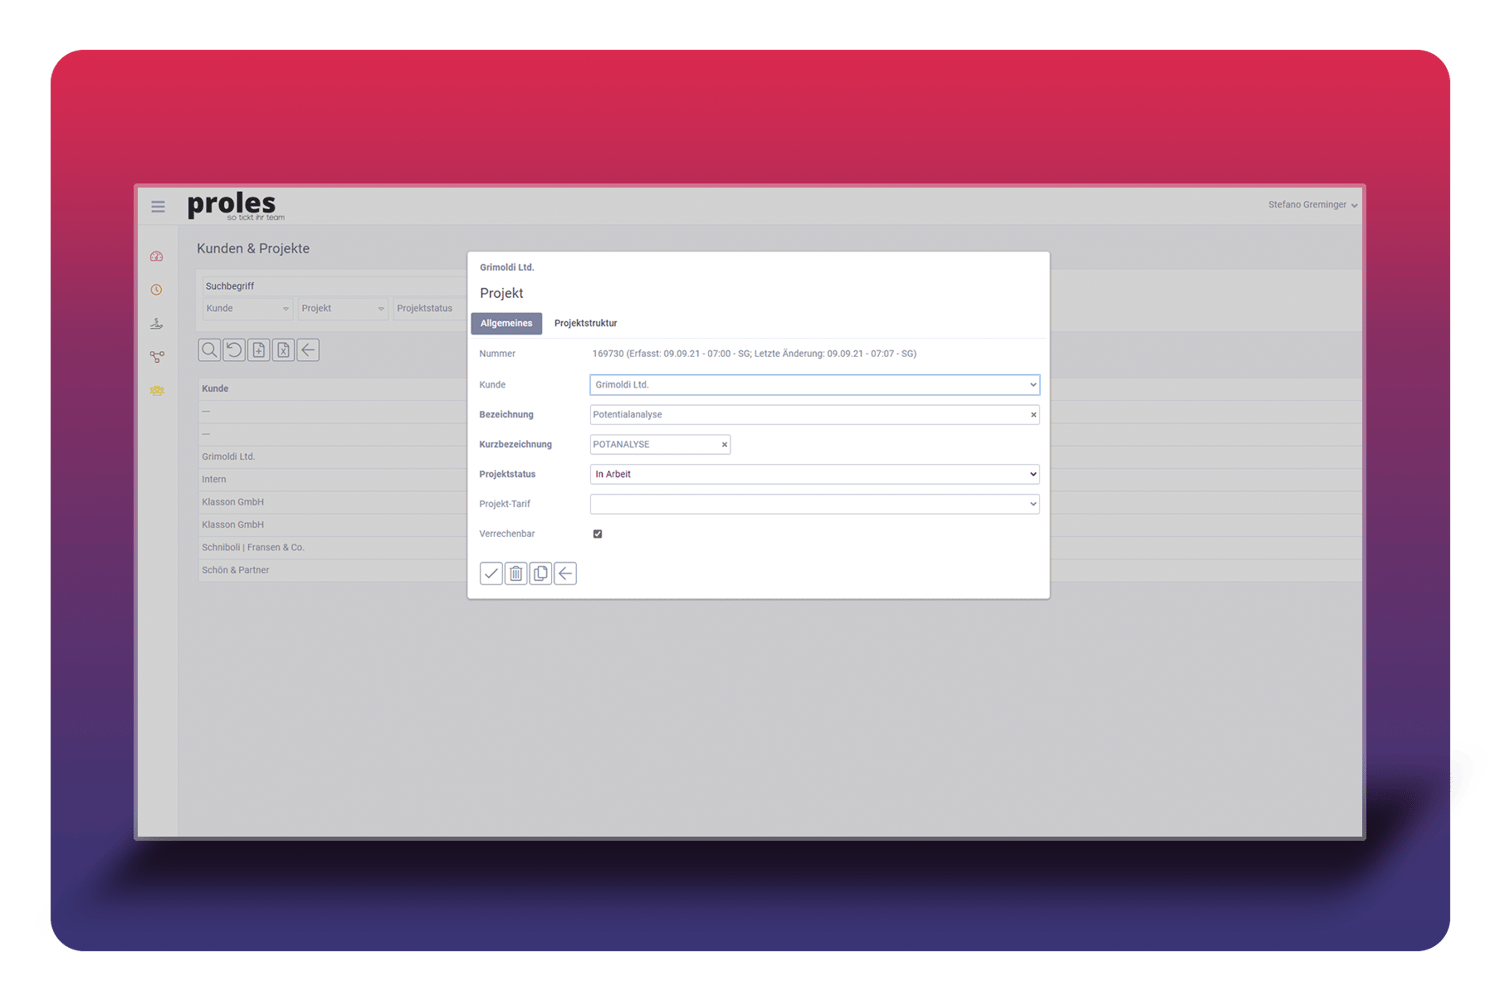Open the Kunde filter dropdown

[x=247, y=309]
